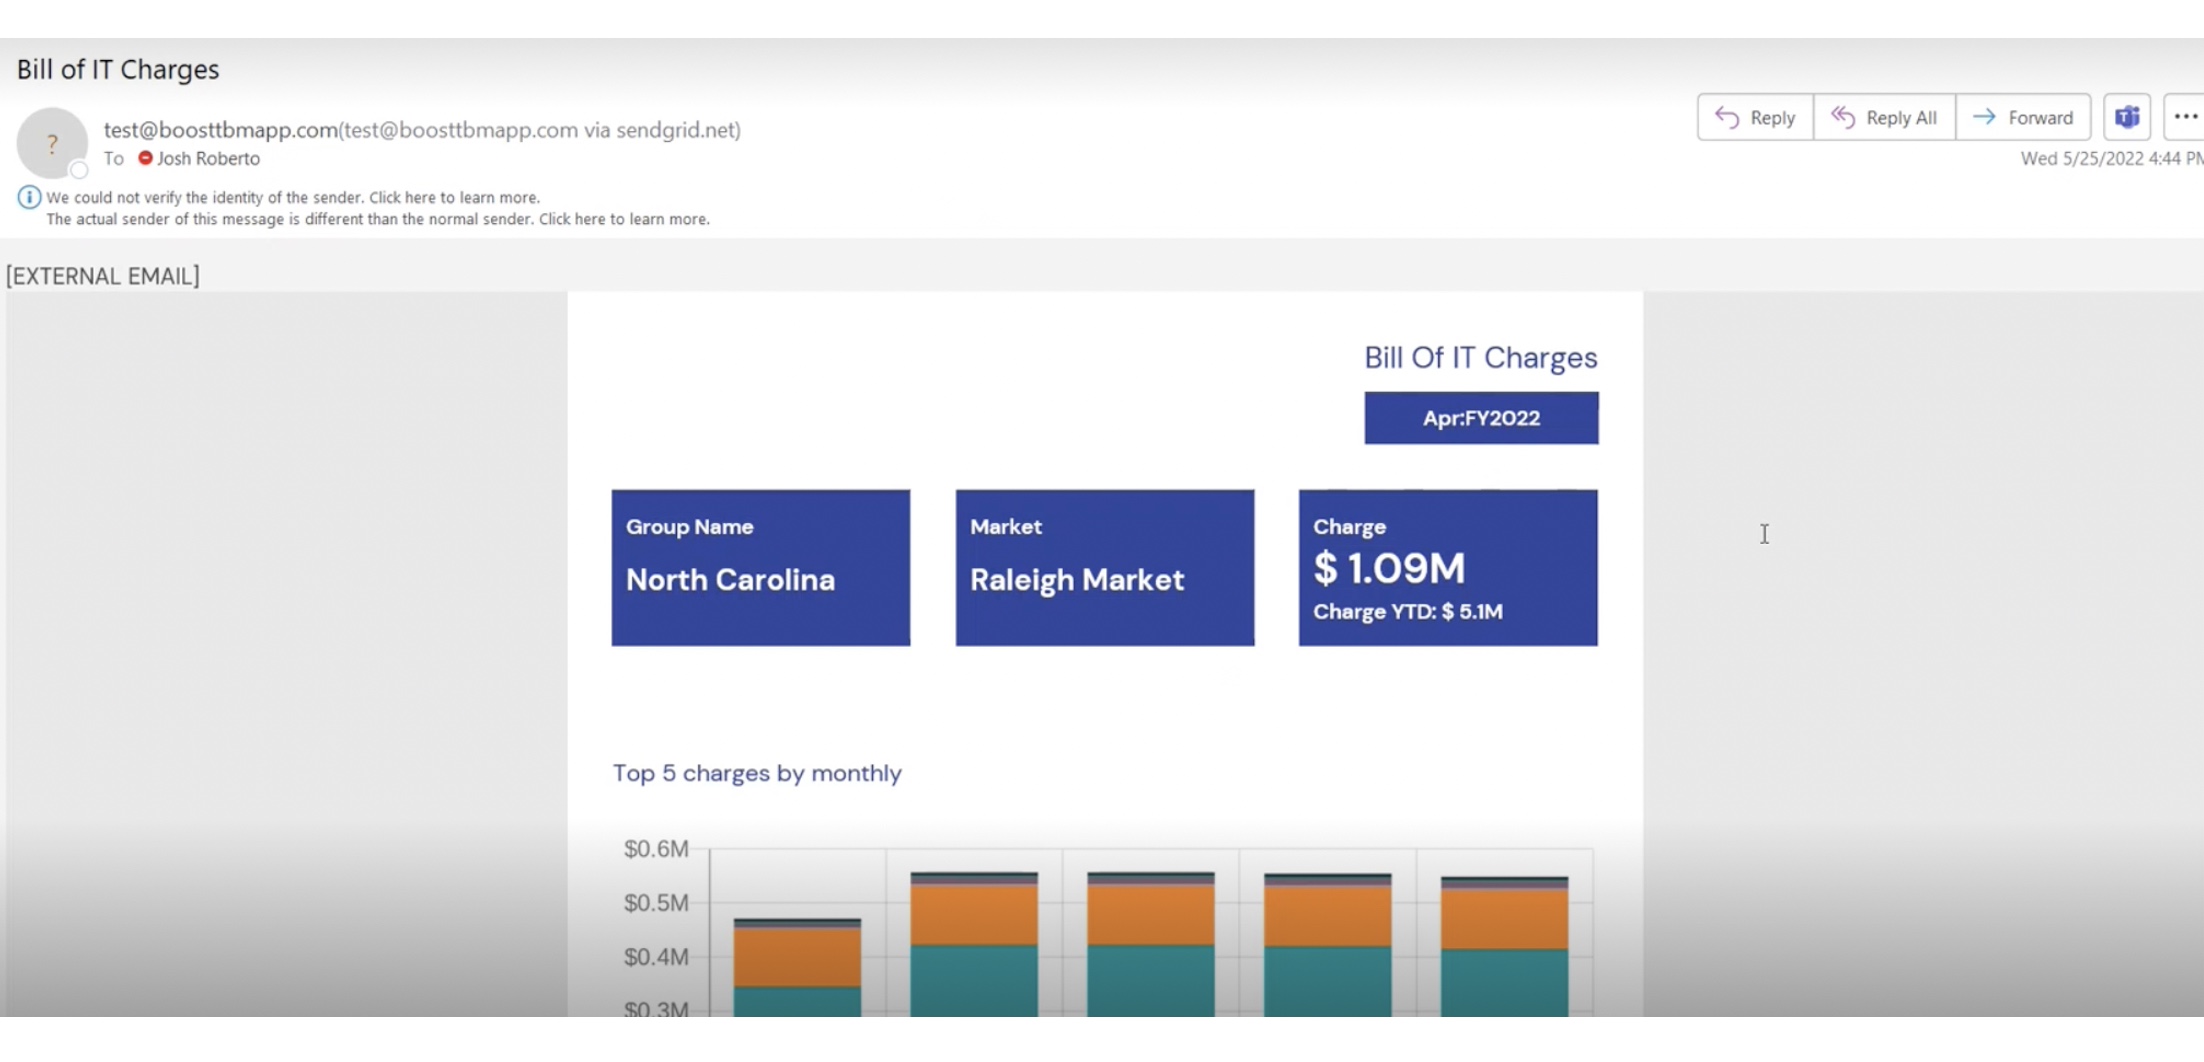Click the $0.5M axis label

[656, 903]
